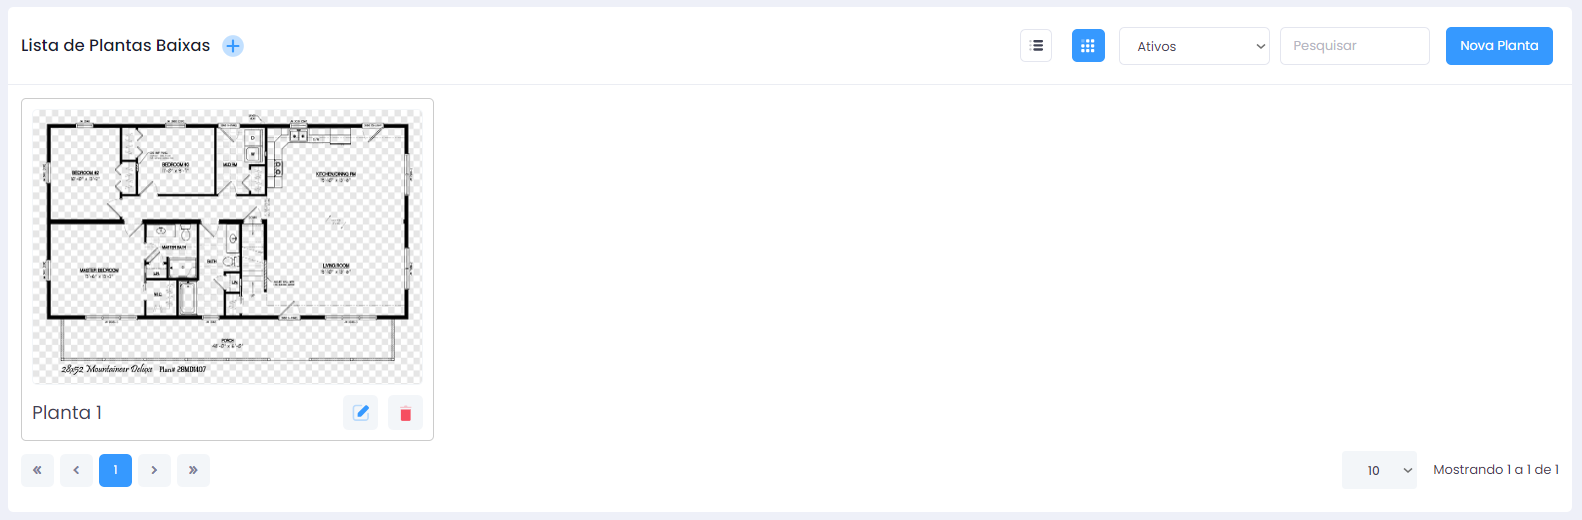Open the Planta 1 floor plan thumbnail
This screenshot has height=520, width=1582.
click(227, 246)
